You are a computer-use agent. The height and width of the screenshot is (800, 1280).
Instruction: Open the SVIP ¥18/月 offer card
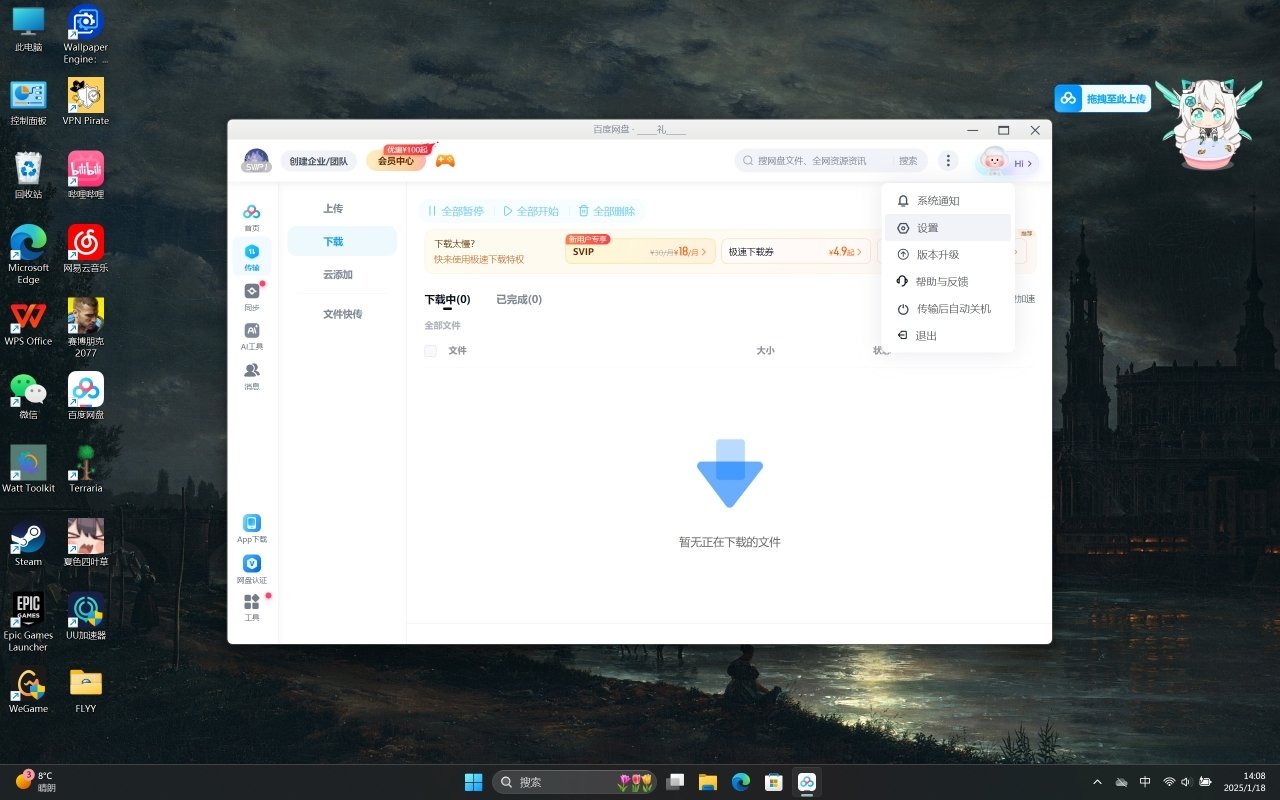tap(640, 252)
